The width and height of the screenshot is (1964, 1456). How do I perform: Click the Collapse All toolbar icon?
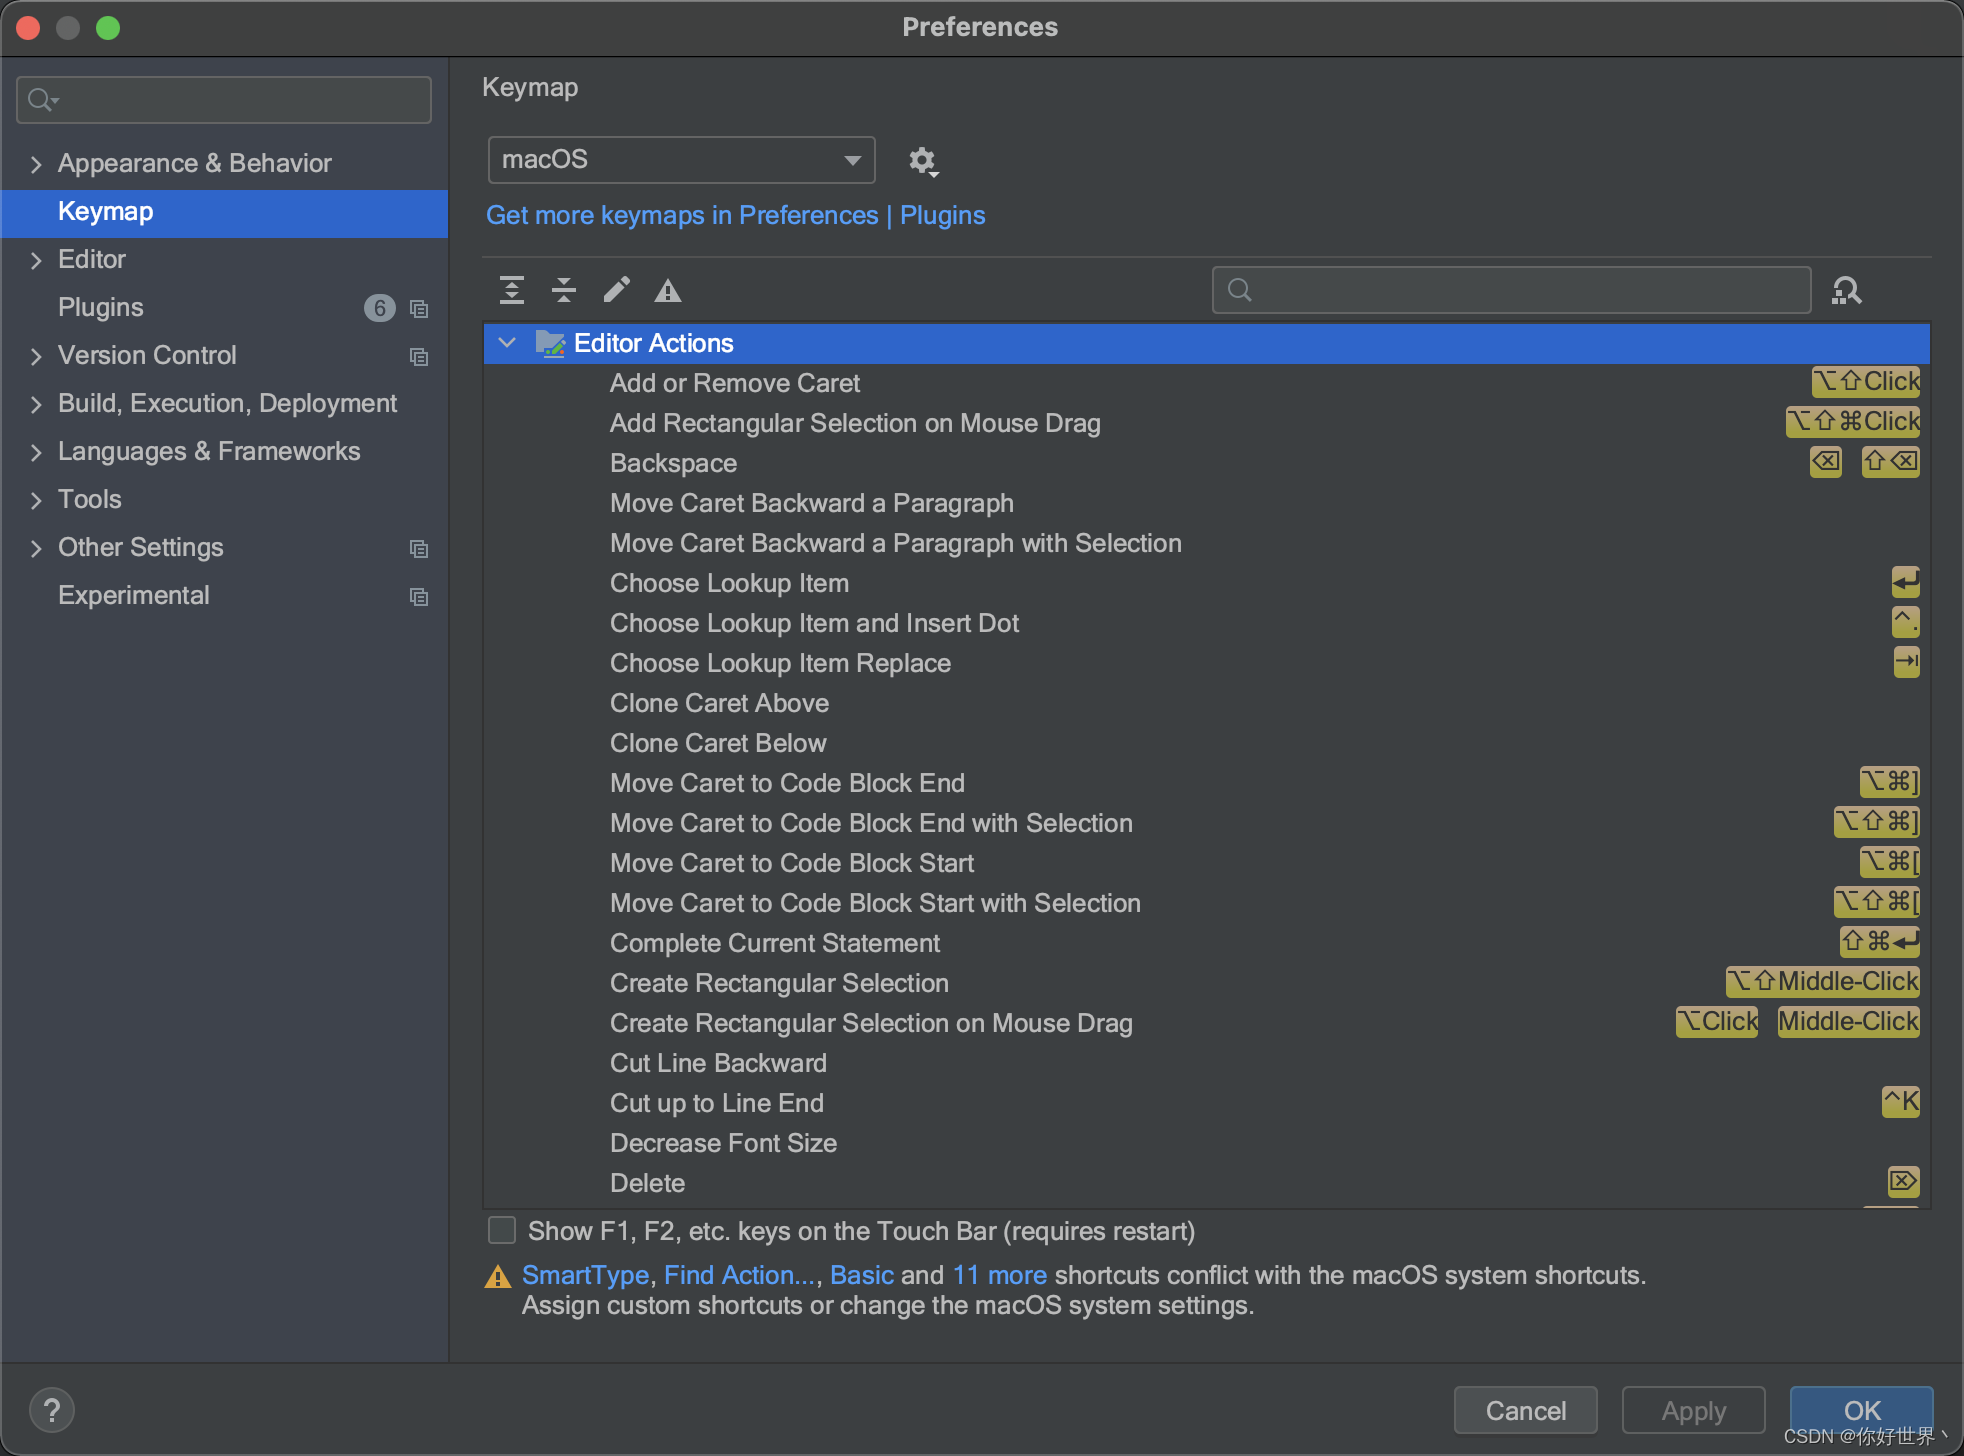point(564,290)
